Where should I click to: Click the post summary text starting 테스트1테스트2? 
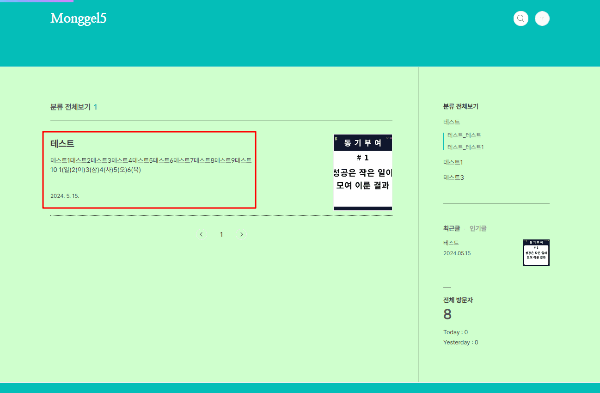click(151, 165)
